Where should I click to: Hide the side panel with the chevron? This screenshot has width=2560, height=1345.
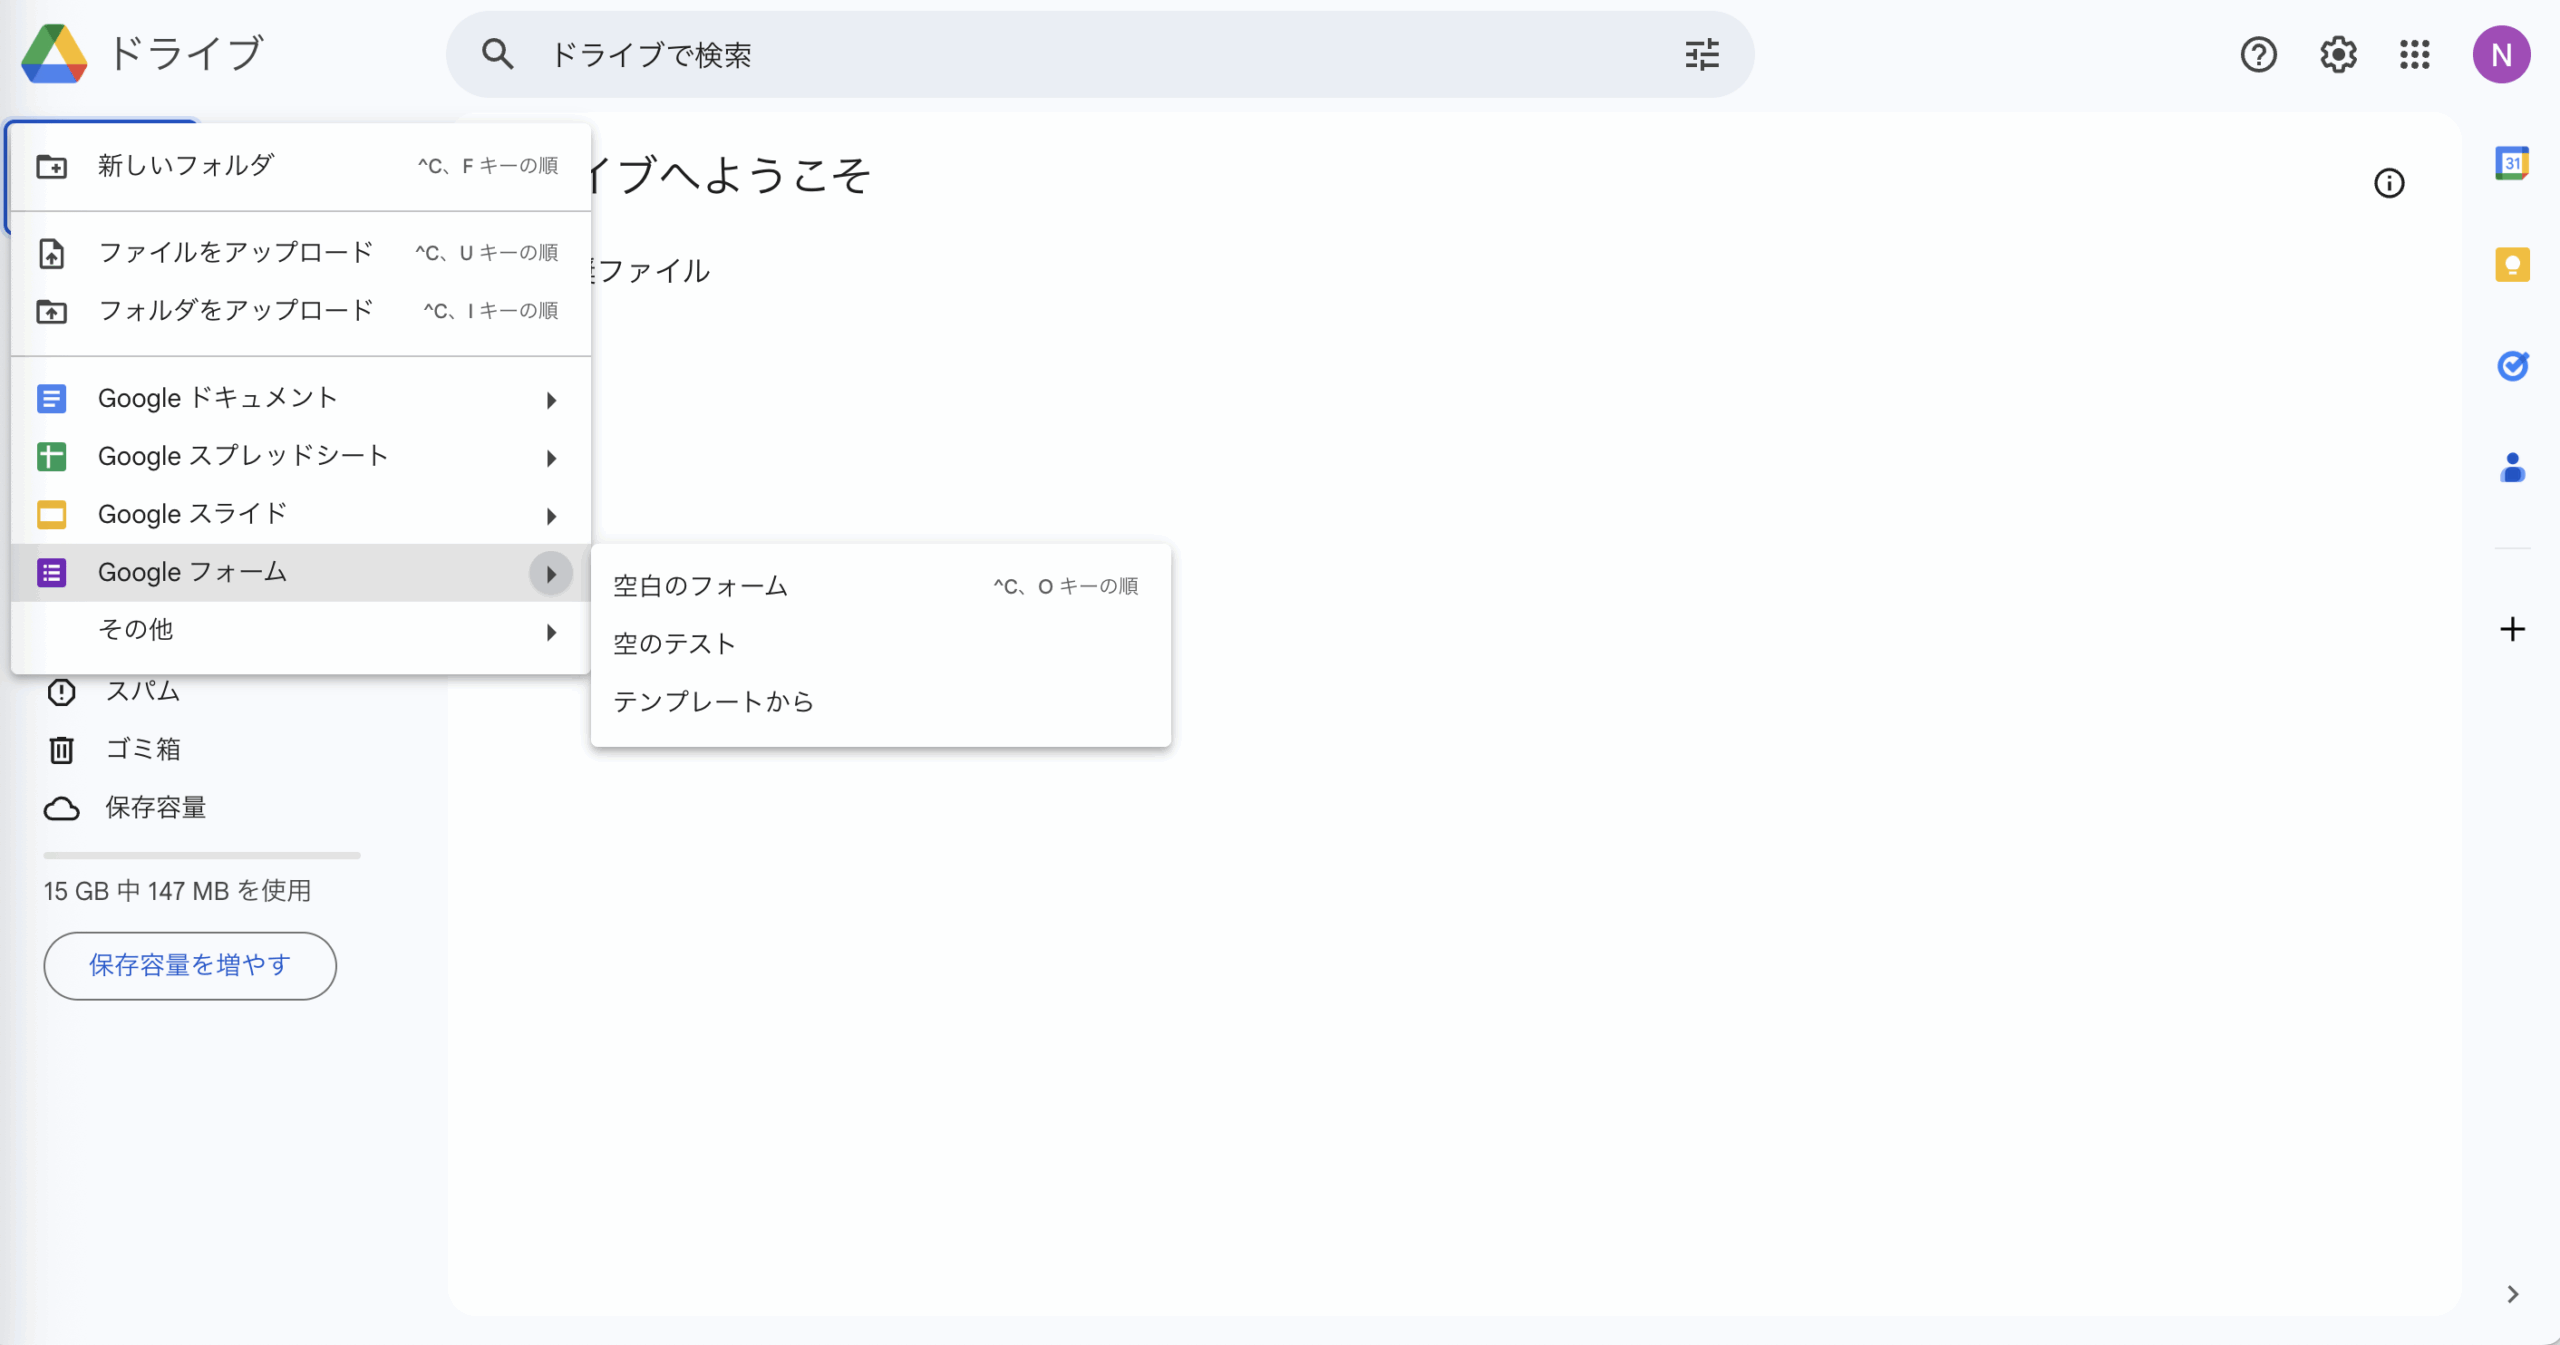pyautogui.click(x=2512, y=1294)
